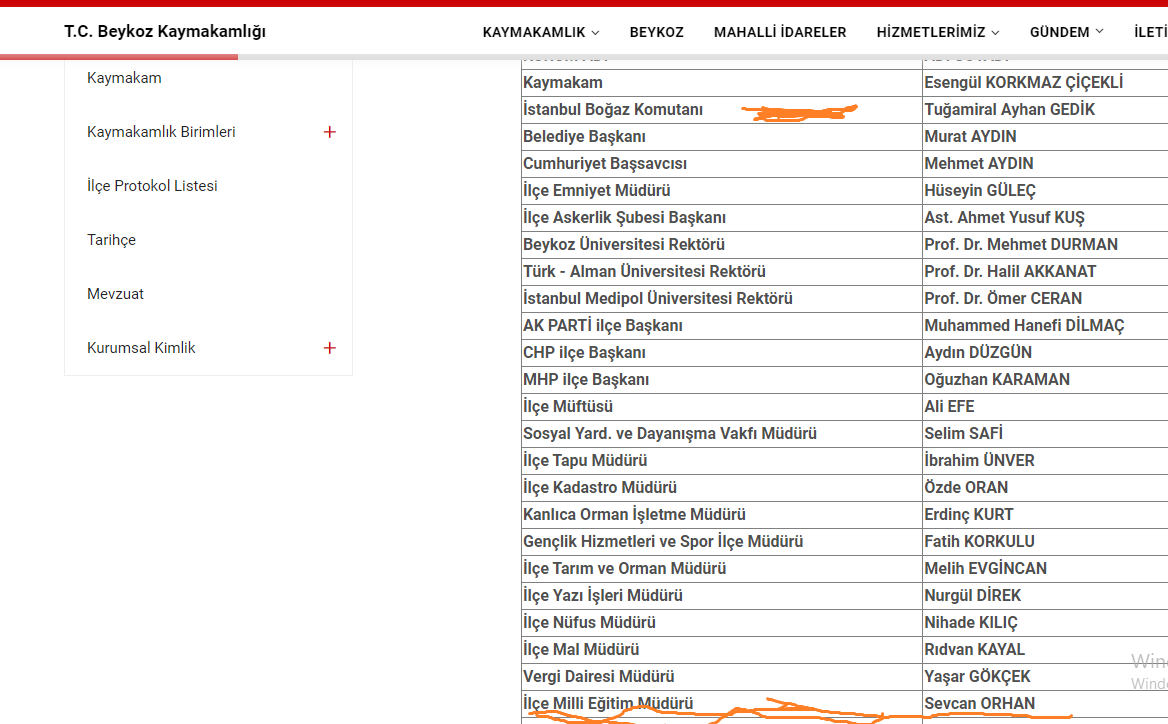Click the name Ast. Ahmet Yusuf KUŞ
This screenshot has width=1168, height=724.
pyautogui.click(x=1004, y=217)
